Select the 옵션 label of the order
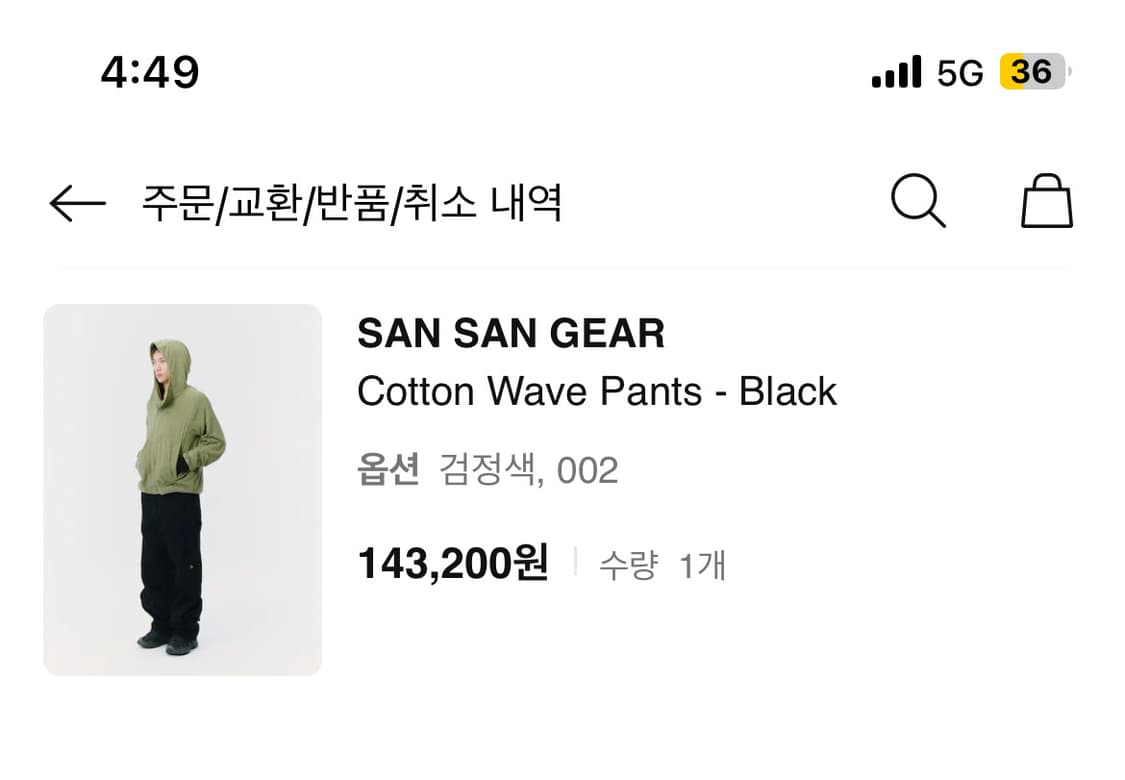This screenshot has height=780, width=1125. tap(390, 470)
